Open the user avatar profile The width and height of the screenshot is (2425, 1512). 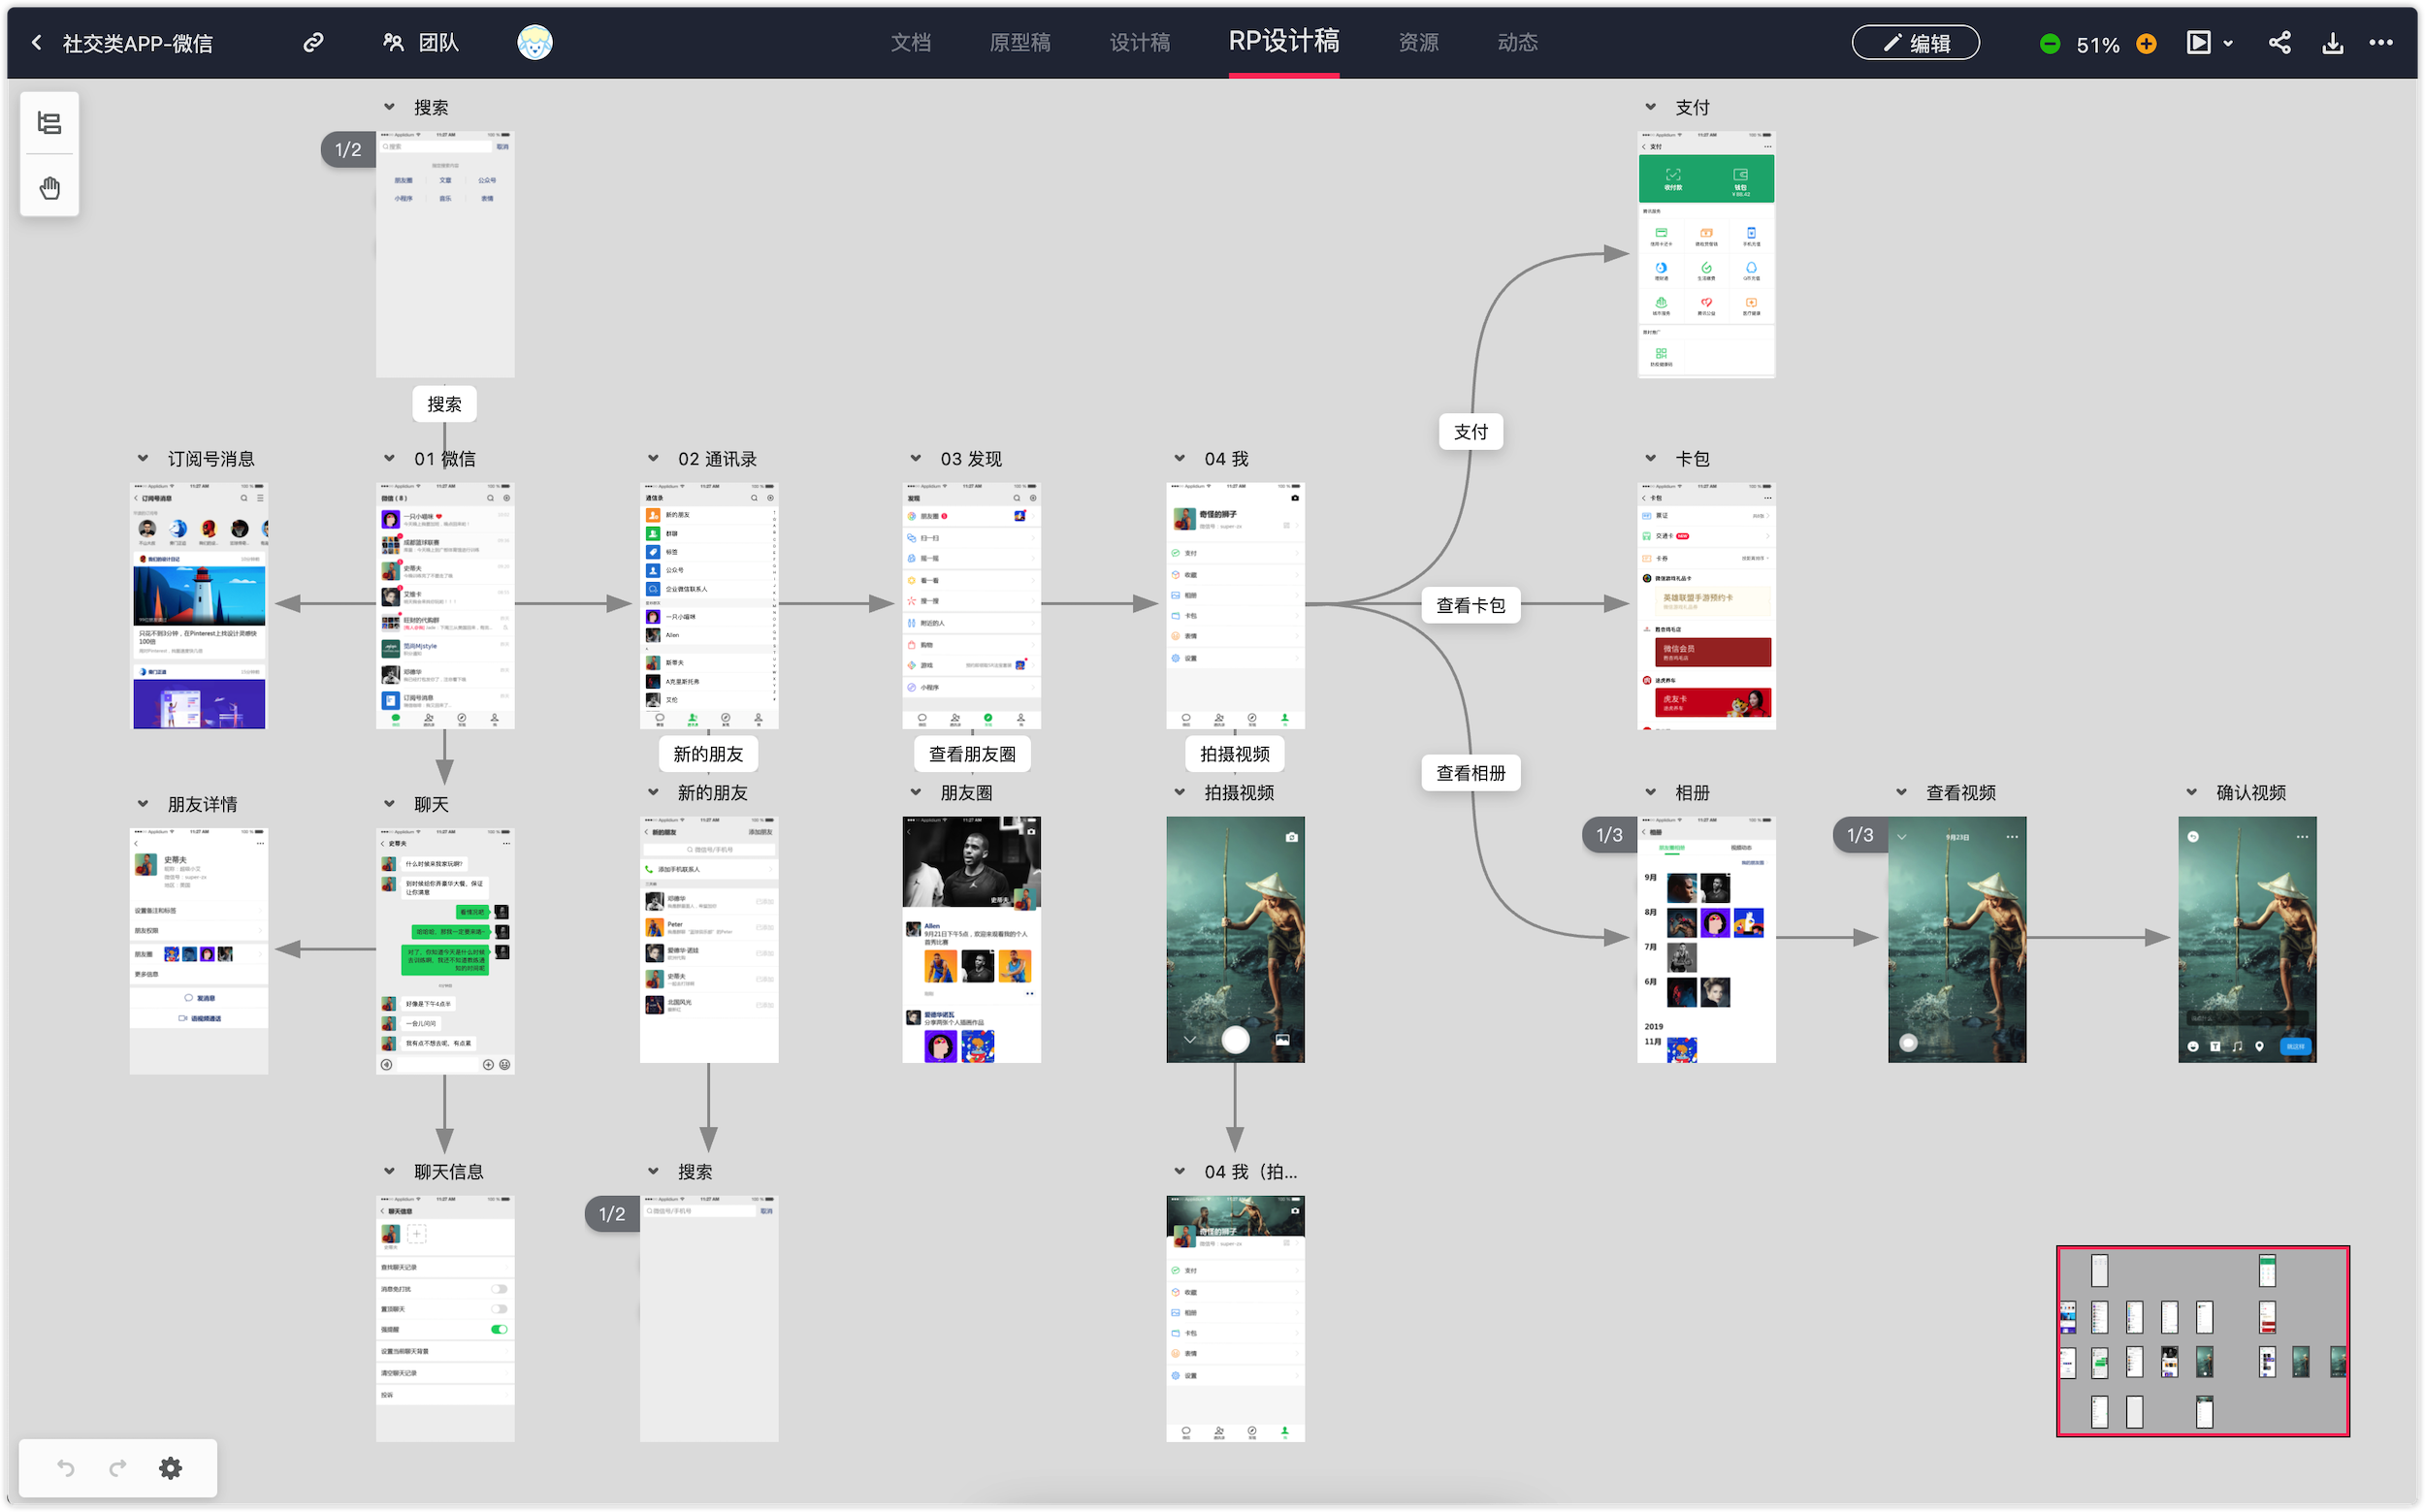(x=535, y=43)
